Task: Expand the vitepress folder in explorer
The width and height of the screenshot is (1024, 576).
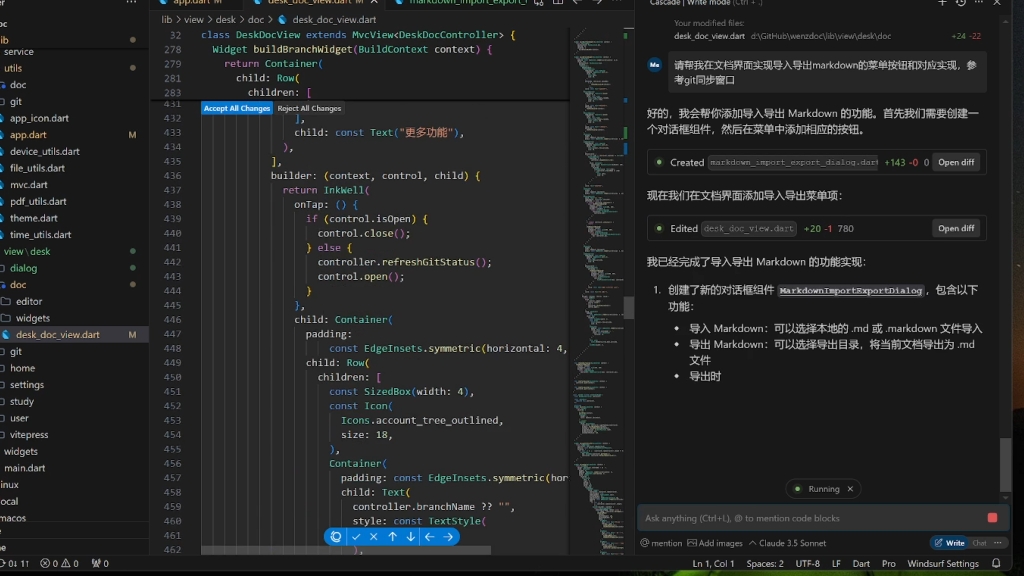Action: 29,434
